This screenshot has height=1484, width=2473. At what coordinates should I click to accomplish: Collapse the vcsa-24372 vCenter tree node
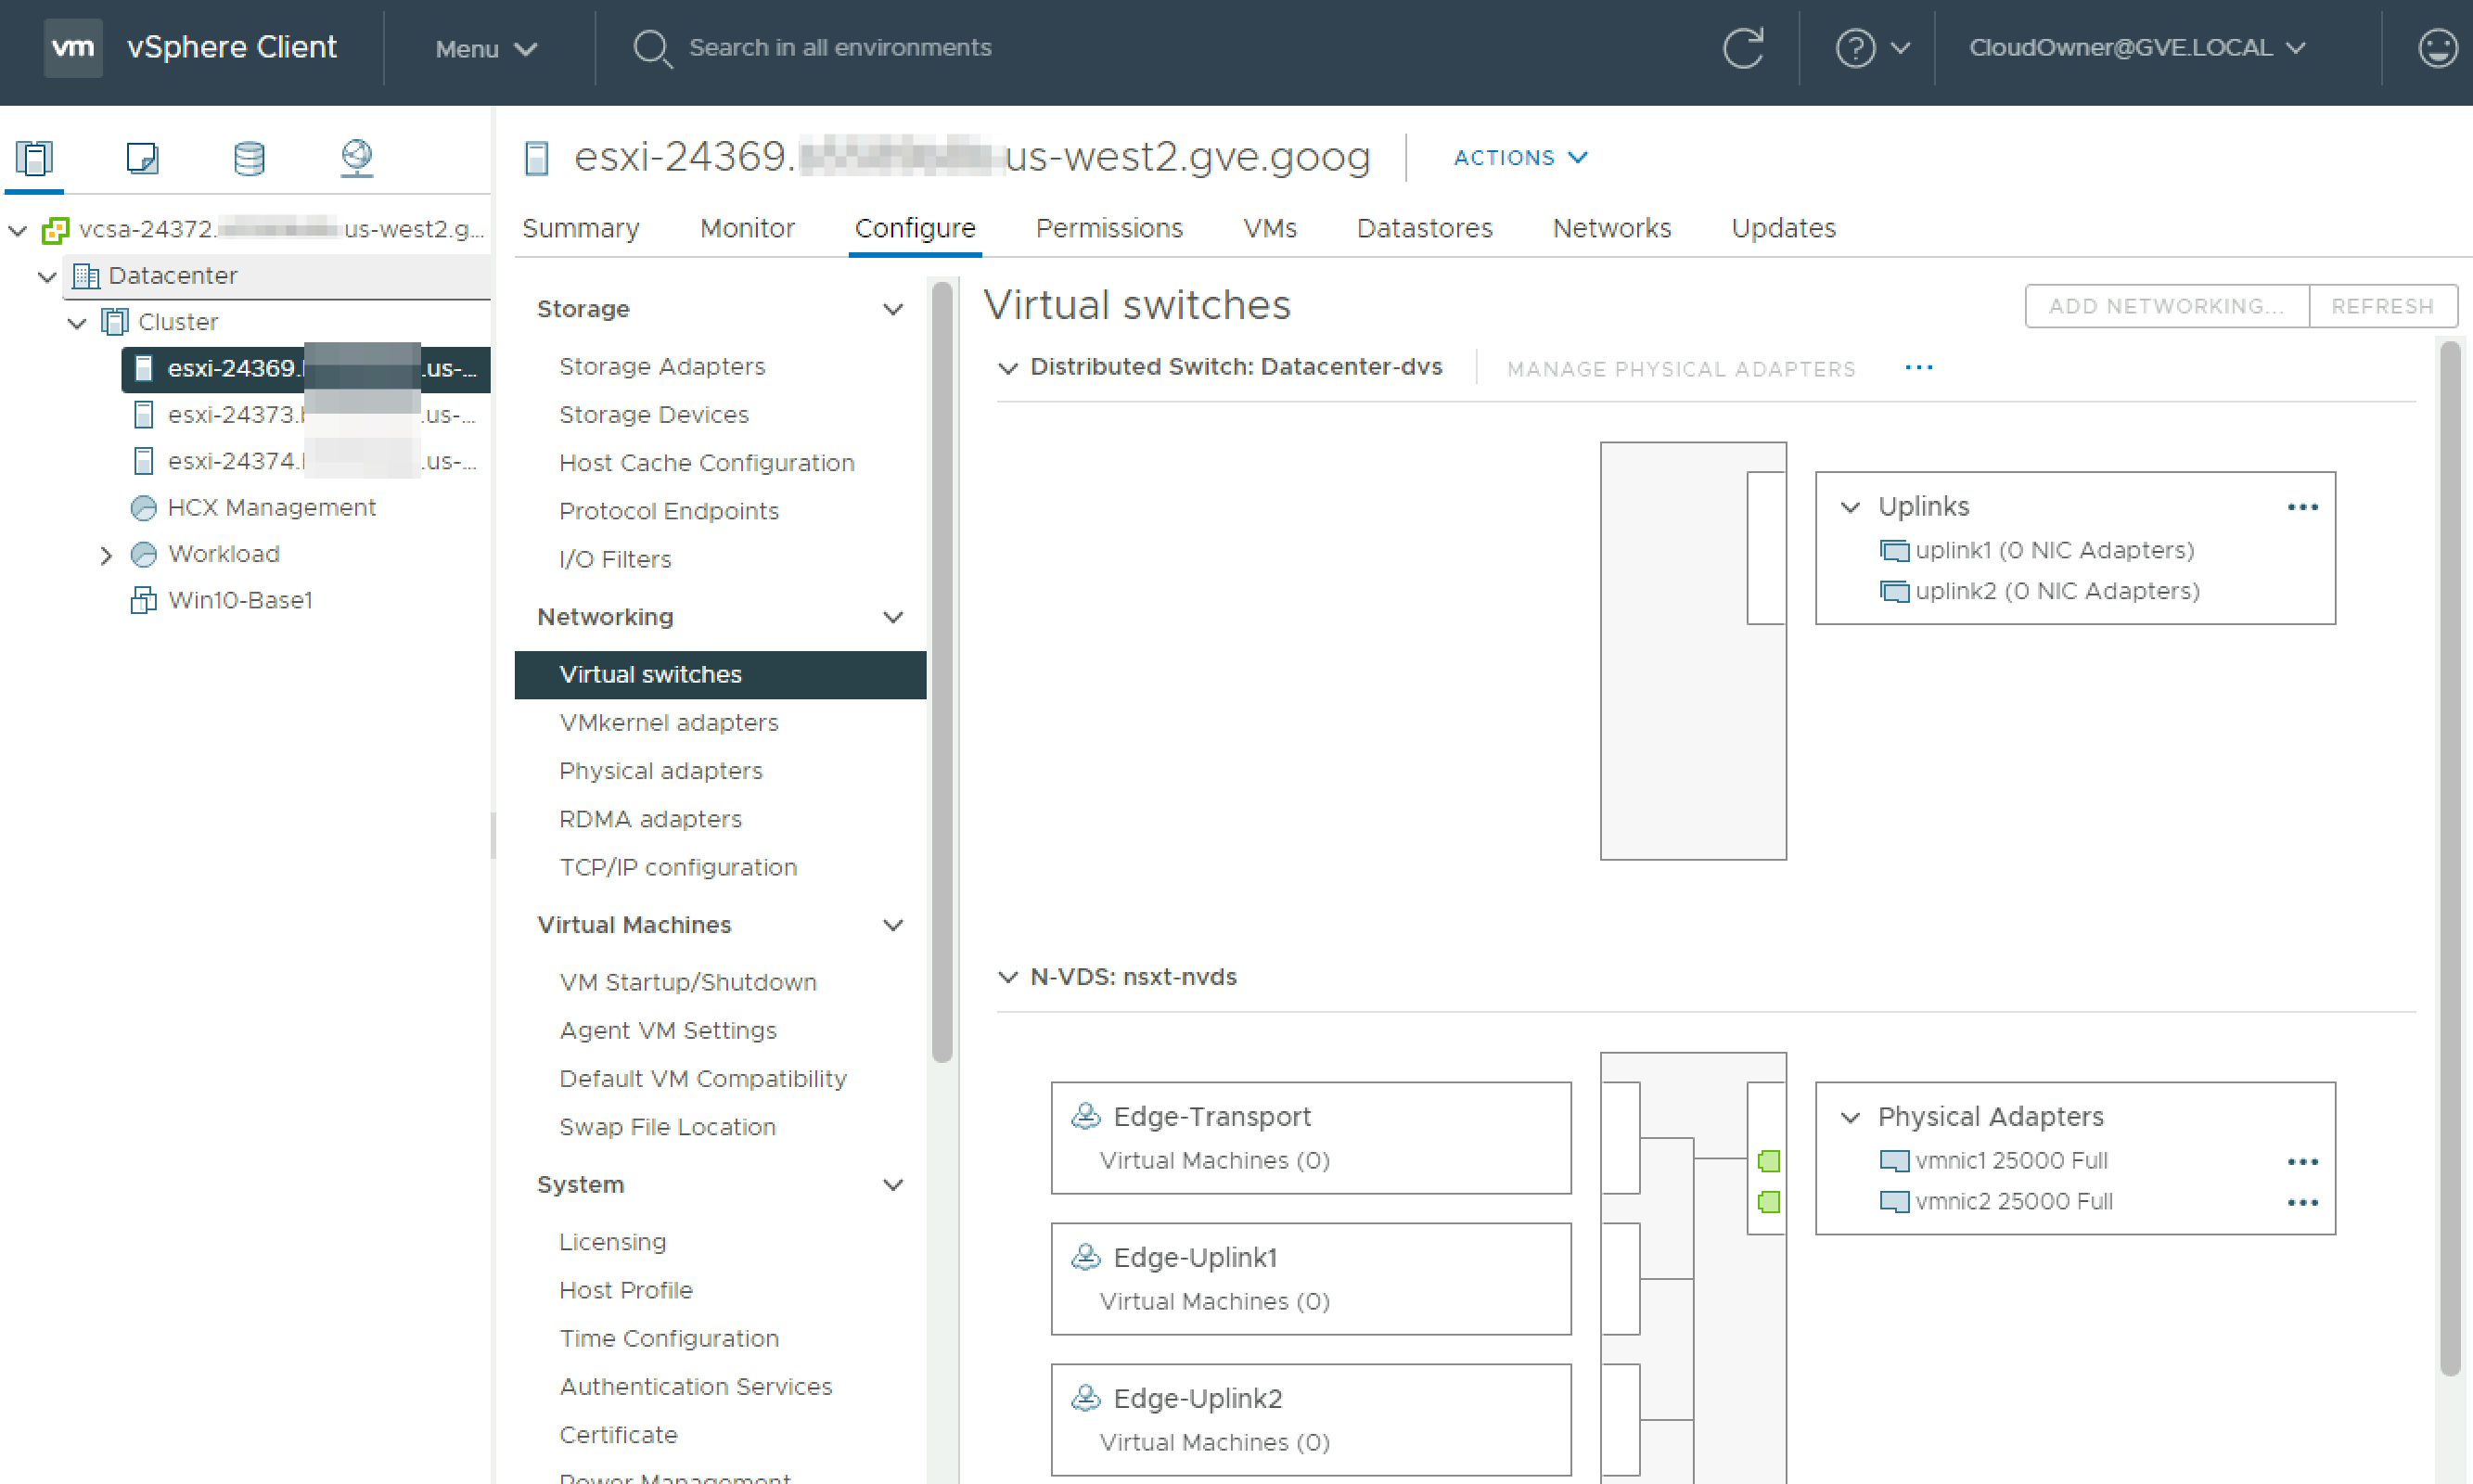coord(18,231)
